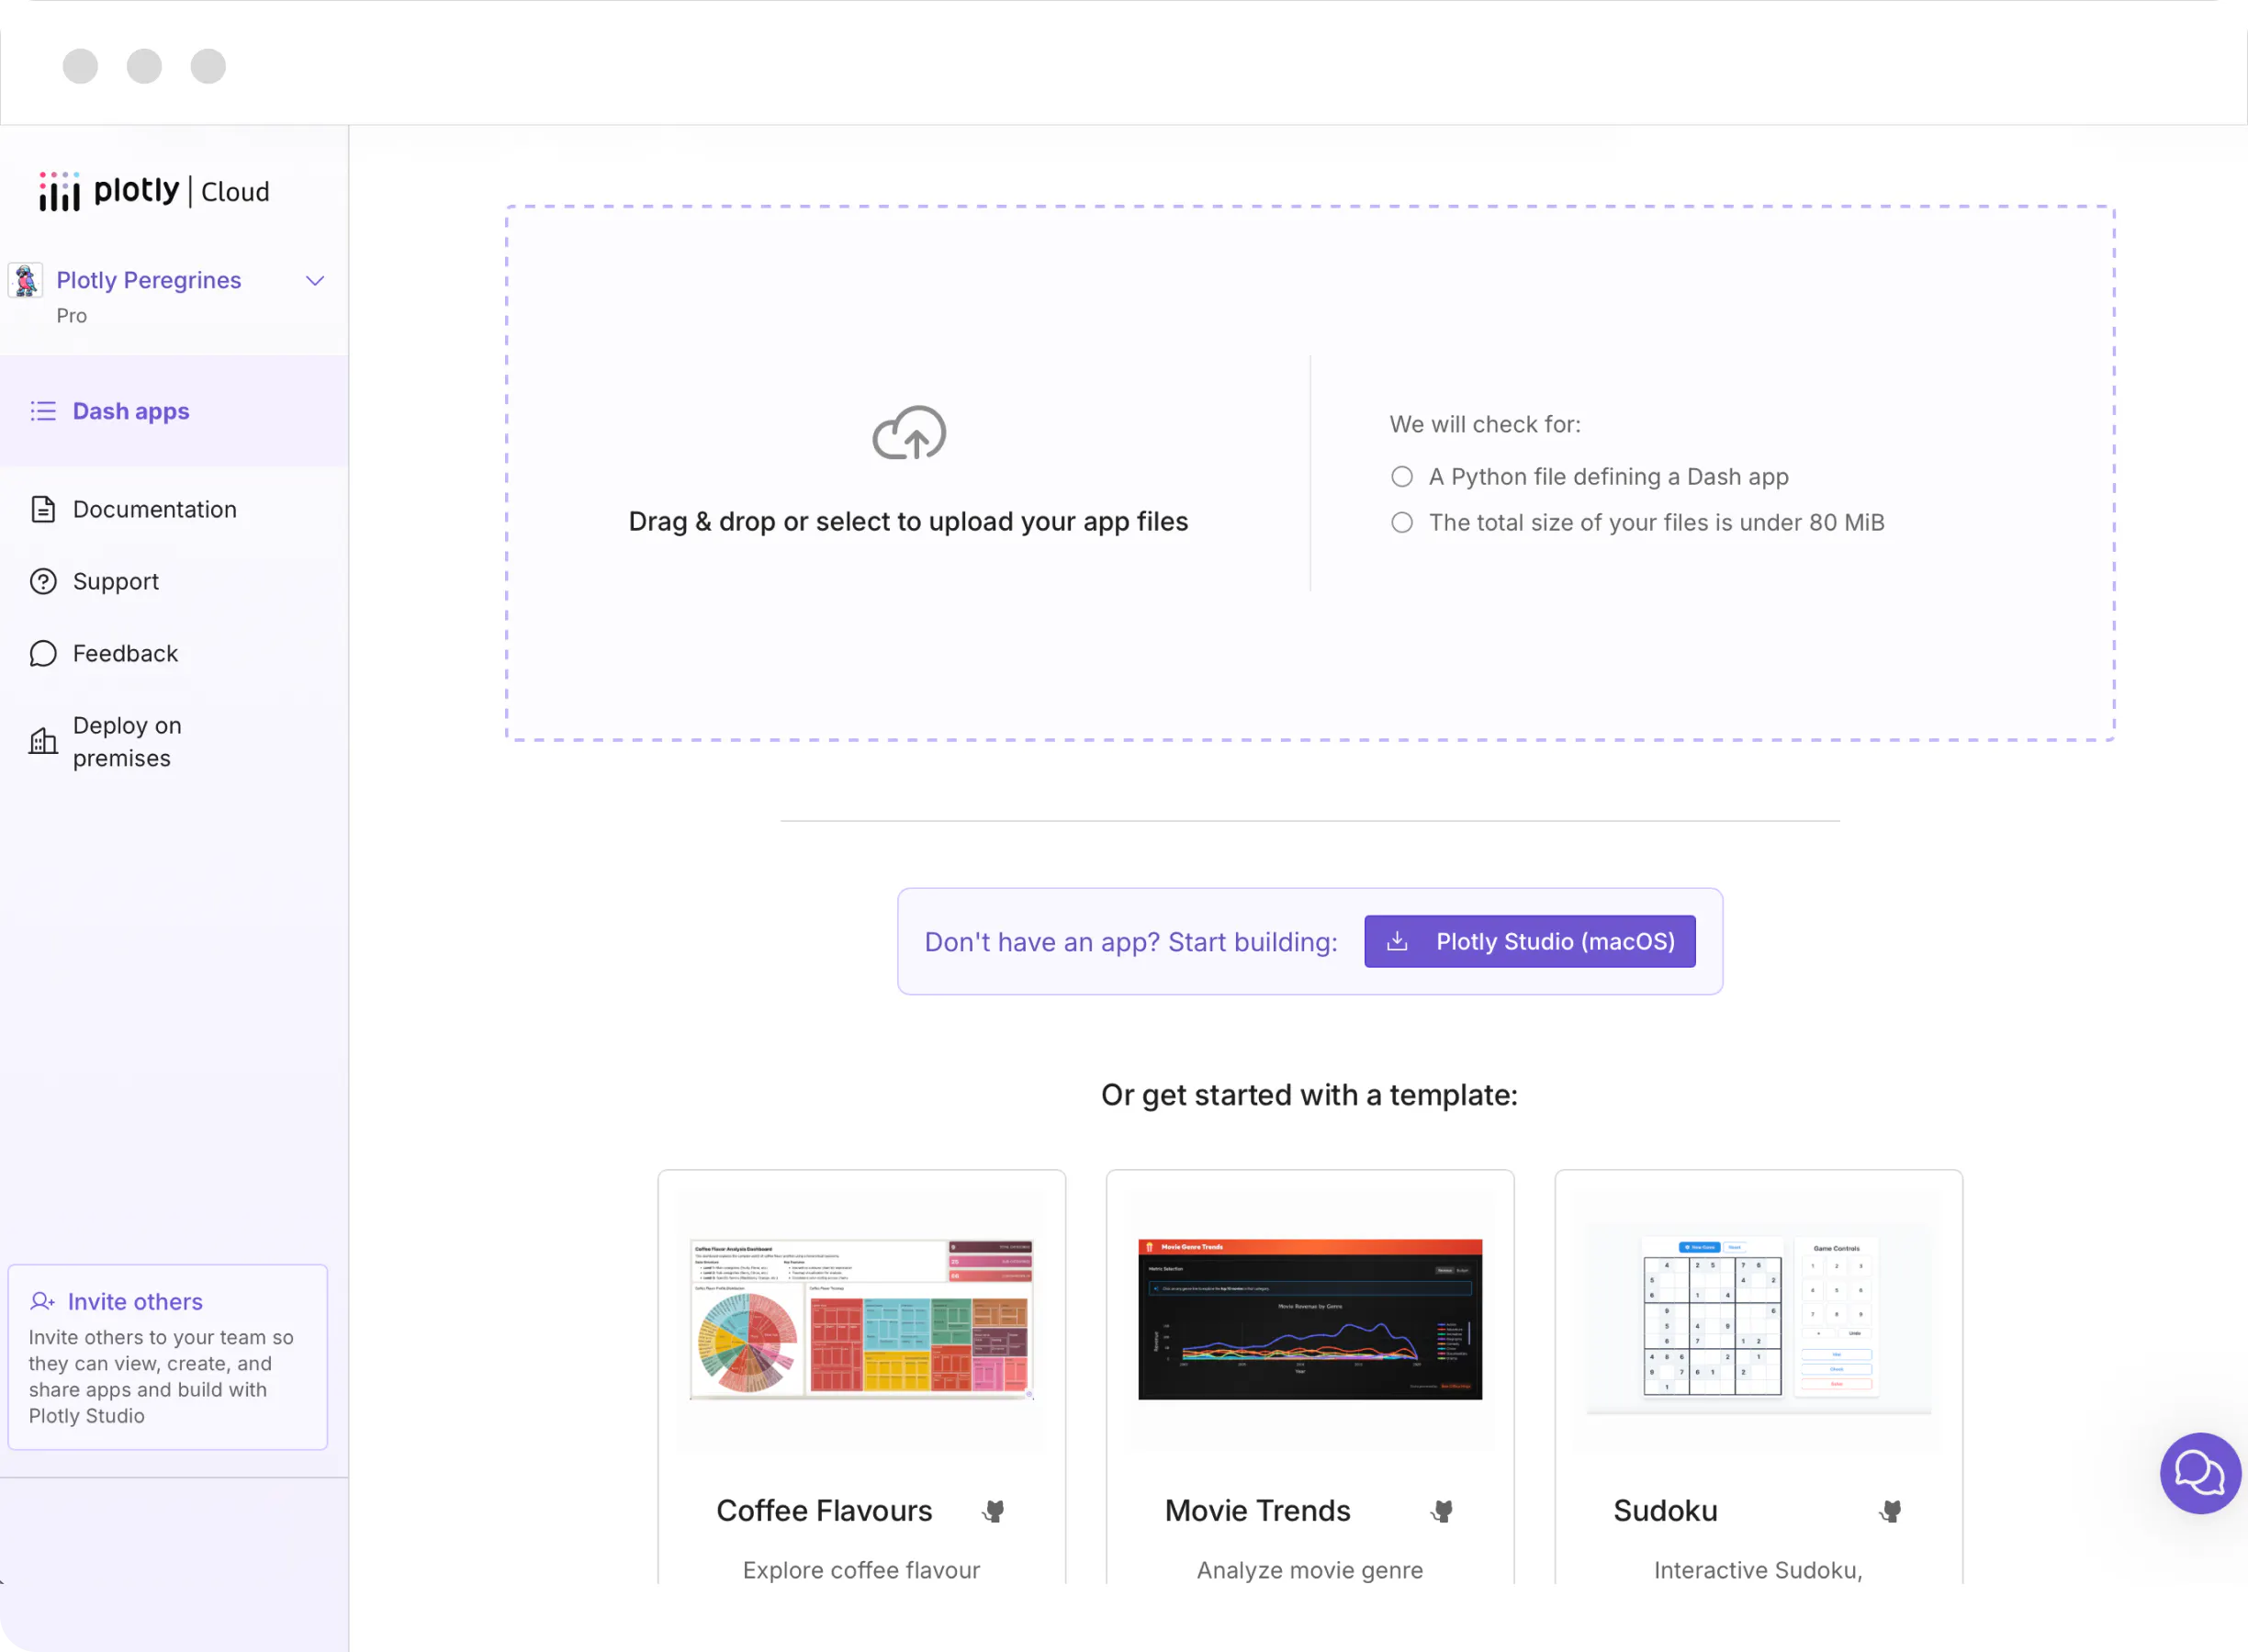Click the Pro plan label
The width and height of the screenshot is (2248, 1652).
(72, 316)
